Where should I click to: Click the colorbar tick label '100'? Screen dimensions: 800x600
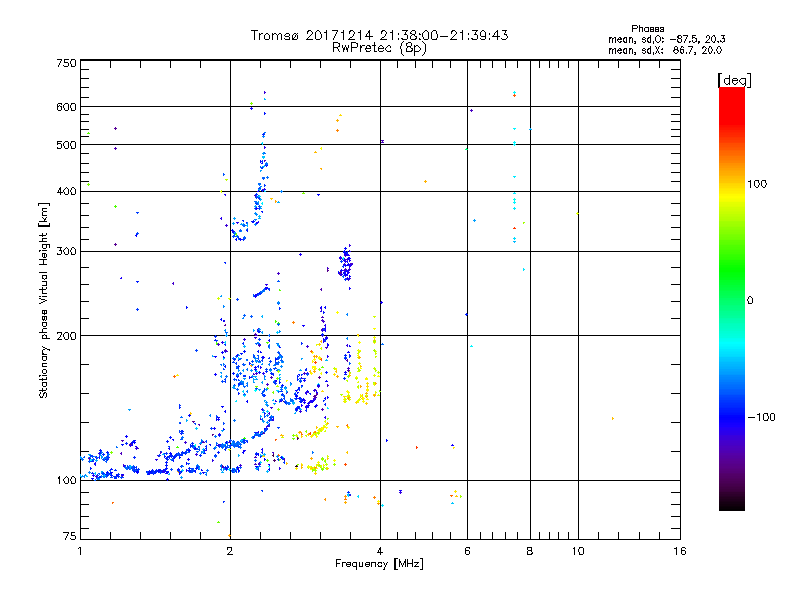(x=757, y=184)
